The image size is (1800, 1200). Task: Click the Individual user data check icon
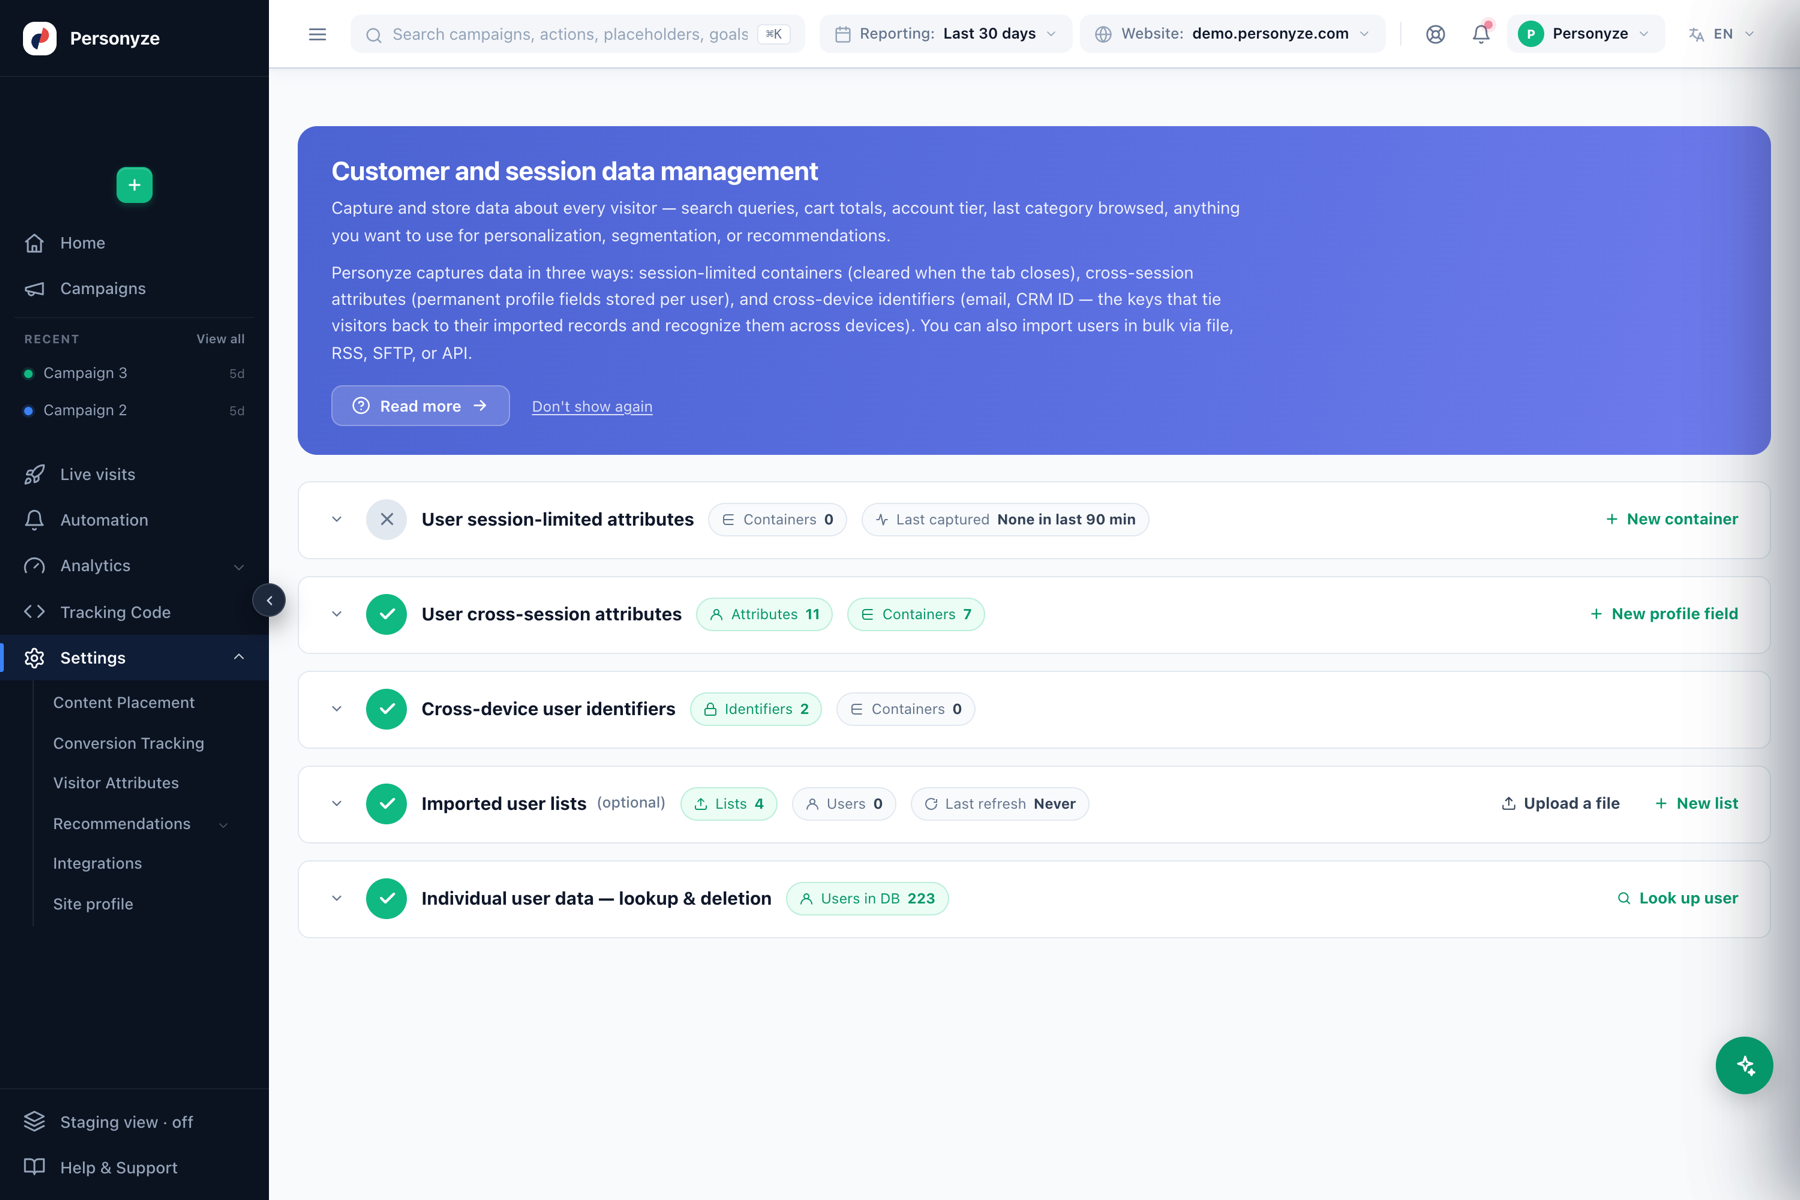386,898
